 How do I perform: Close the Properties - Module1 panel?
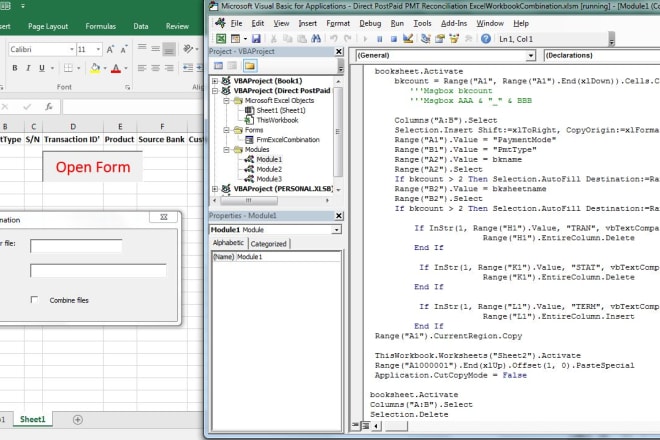[x=339, y=216]
